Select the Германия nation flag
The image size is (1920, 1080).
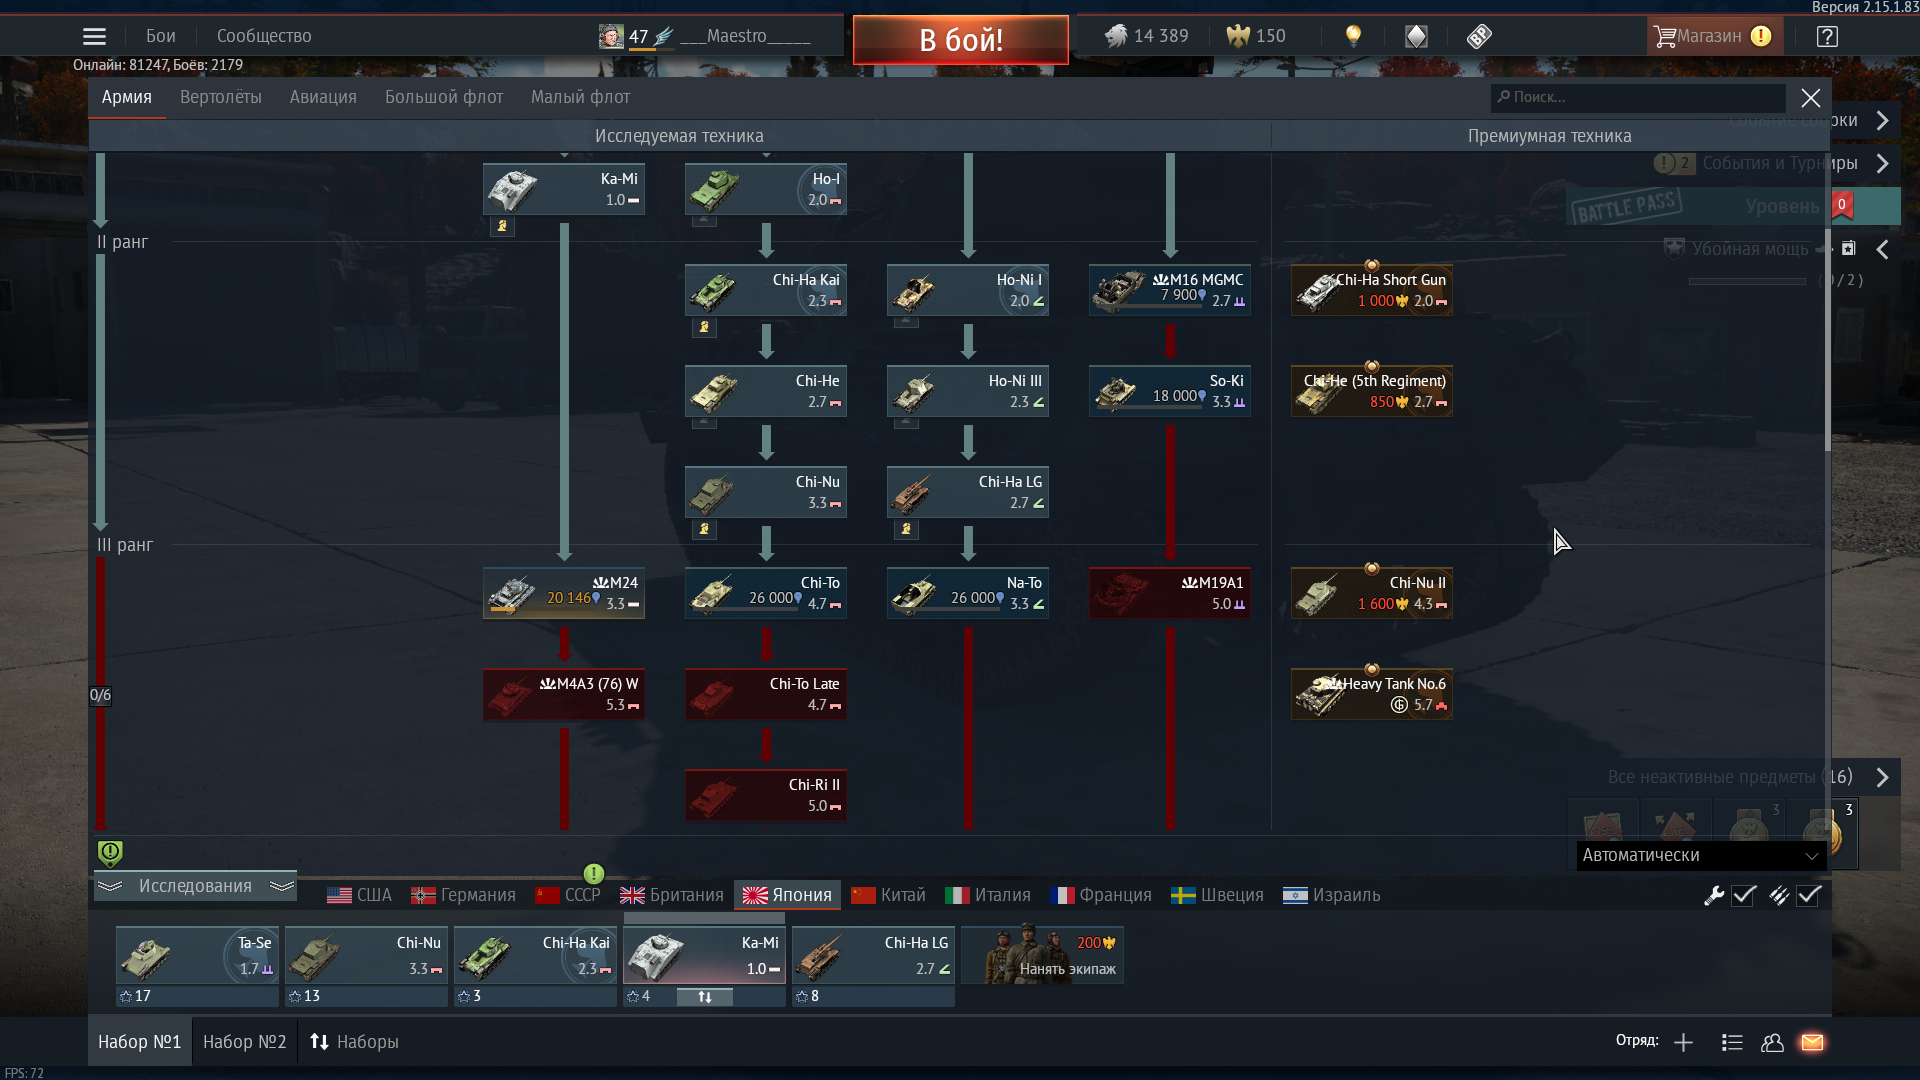[x=463, y=895]
